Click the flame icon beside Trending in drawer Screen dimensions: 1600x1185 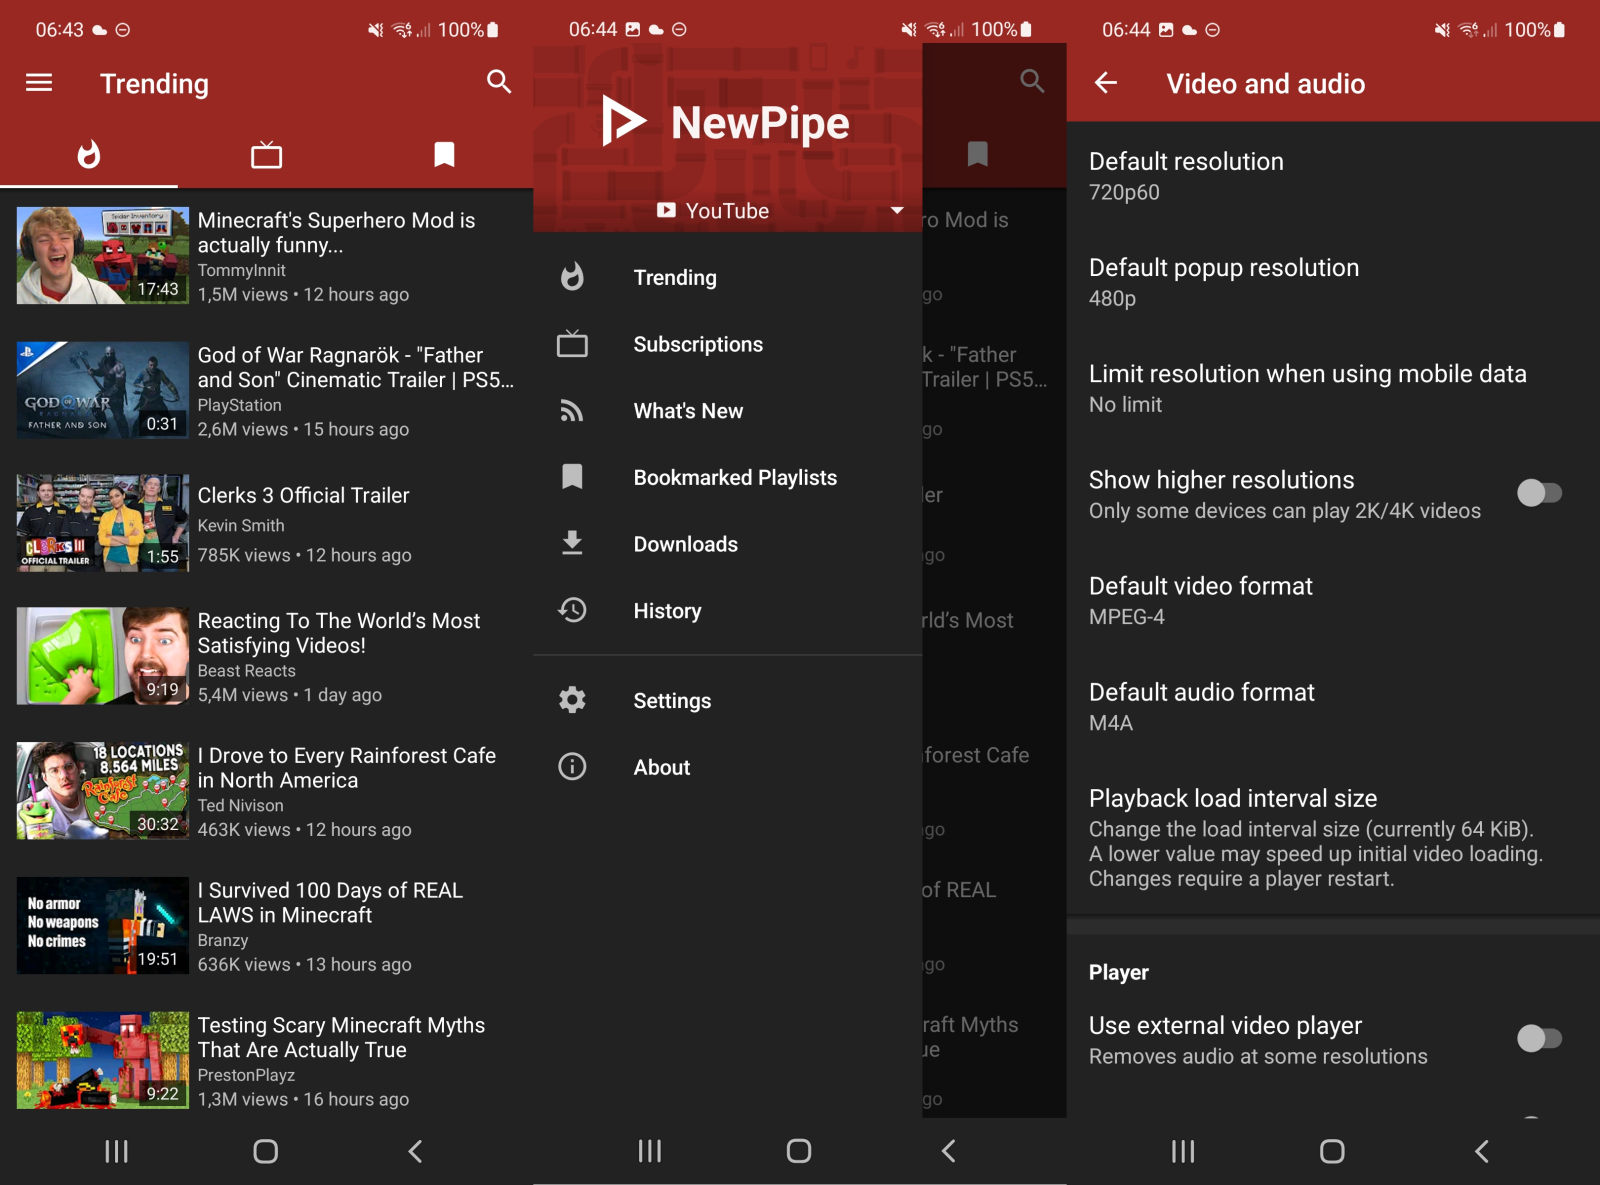(572, 277)
